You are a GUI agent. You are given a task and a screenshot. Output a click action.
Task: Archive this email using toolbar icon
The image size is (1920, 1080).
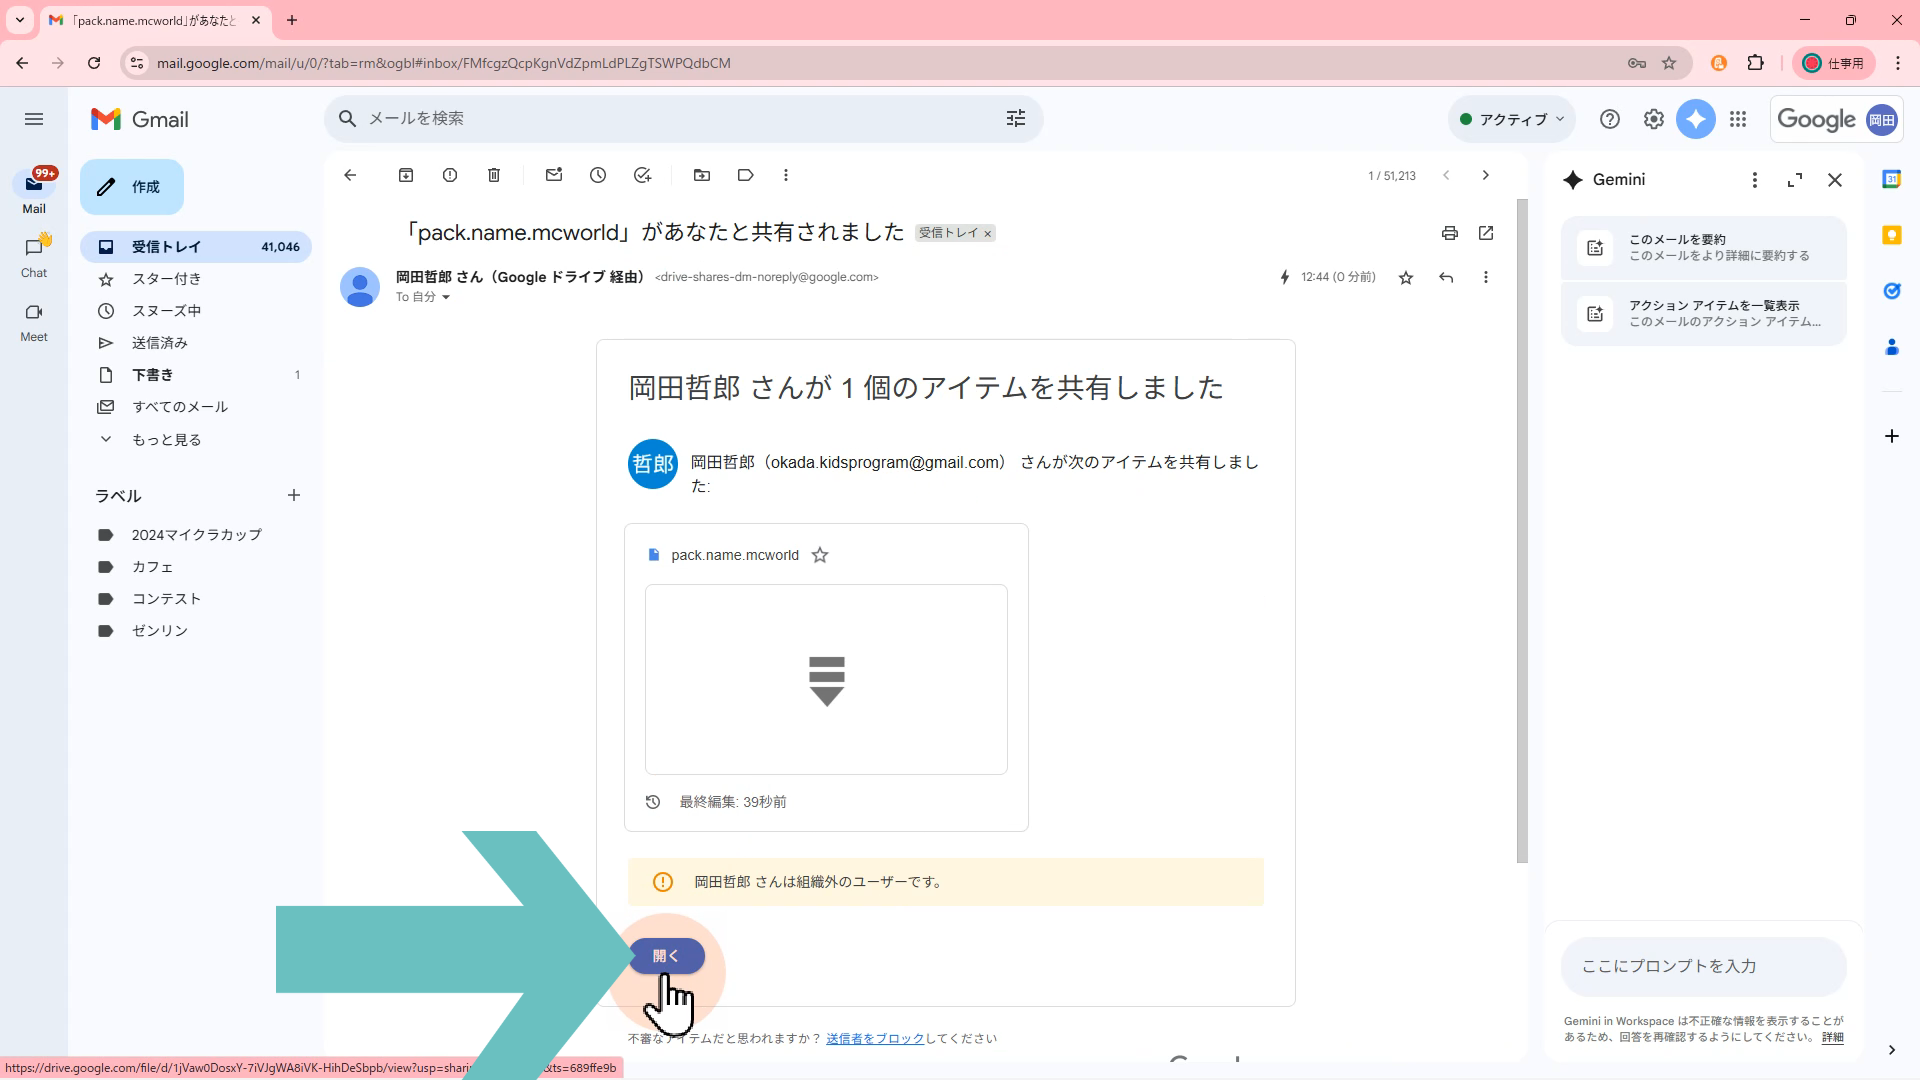pyautogui.click(x=406, y=175)
